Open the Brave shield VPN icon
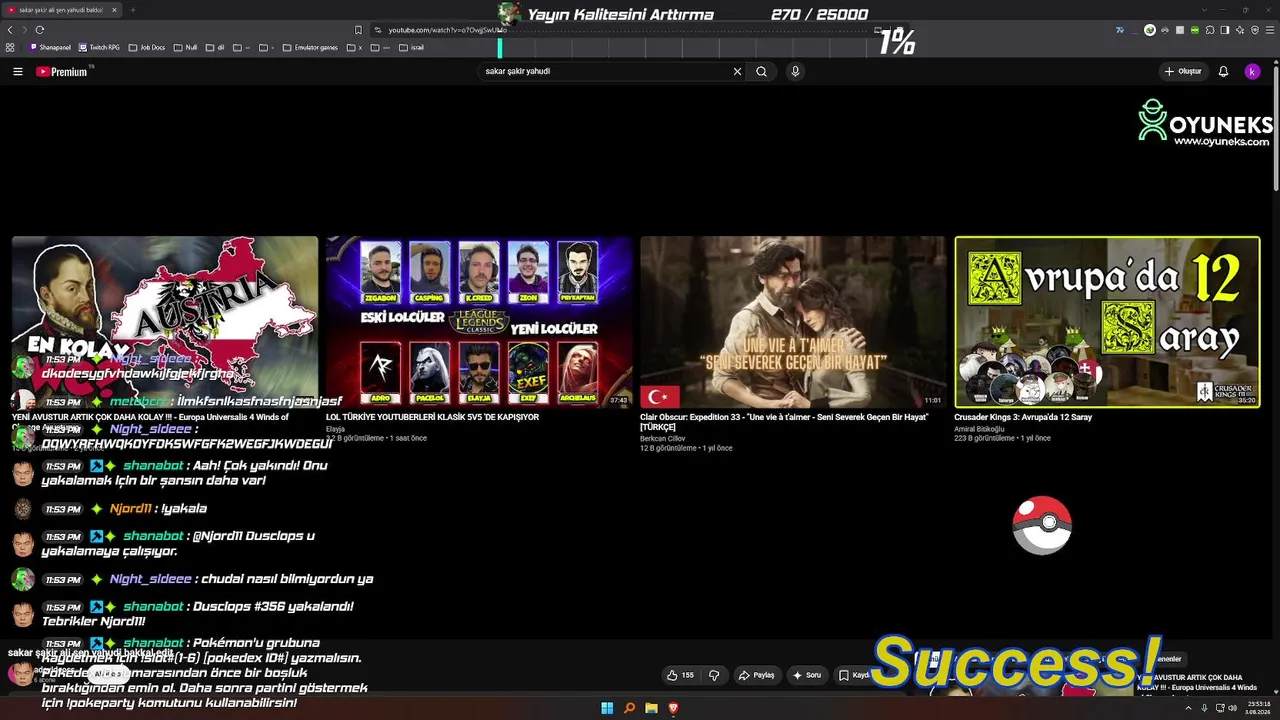Viewport: 1280px width, 720px height. coord(1255,30)
